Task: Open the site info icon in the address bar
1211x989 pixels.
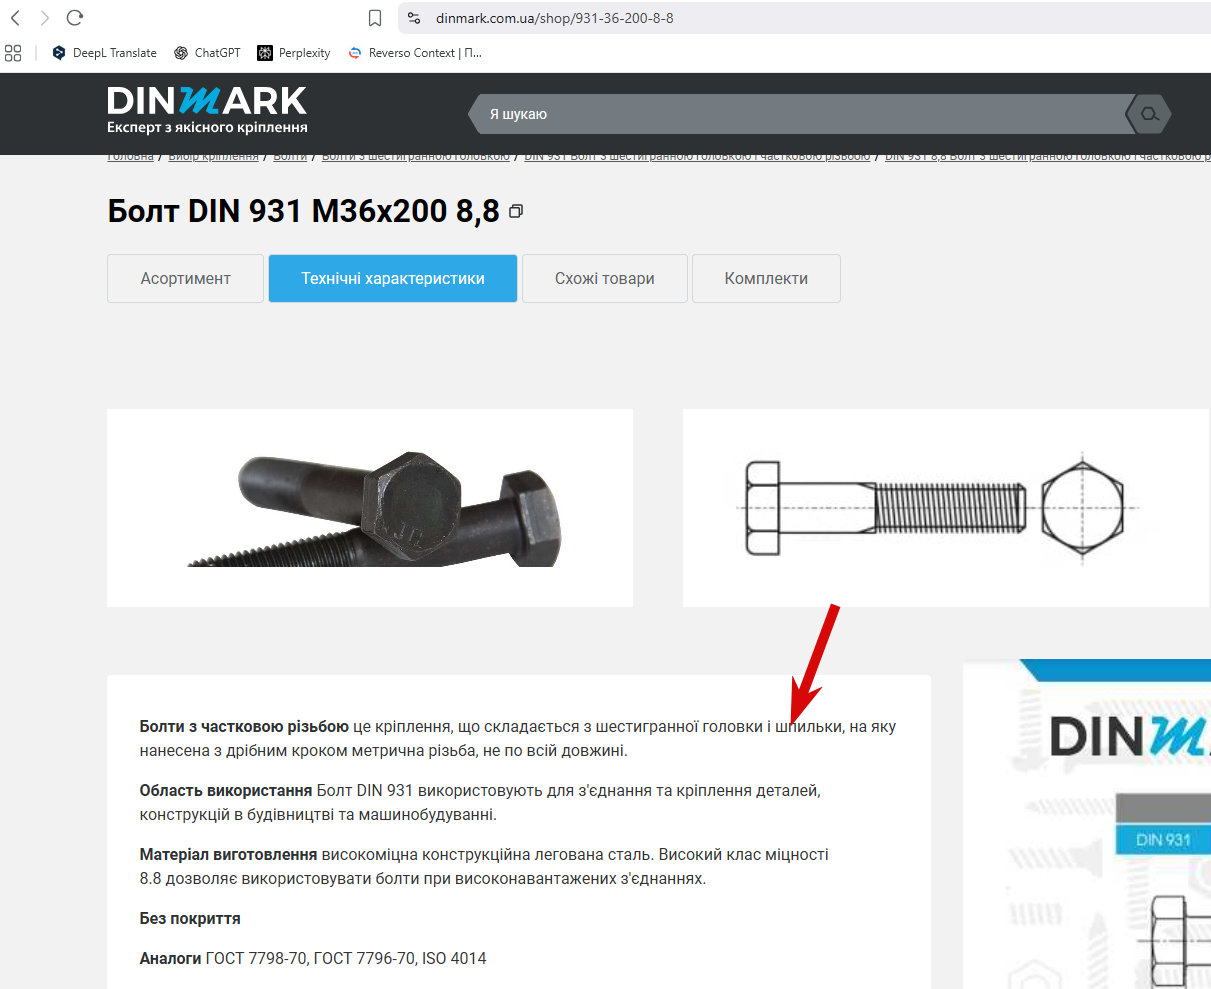Action: coord(414,18)
